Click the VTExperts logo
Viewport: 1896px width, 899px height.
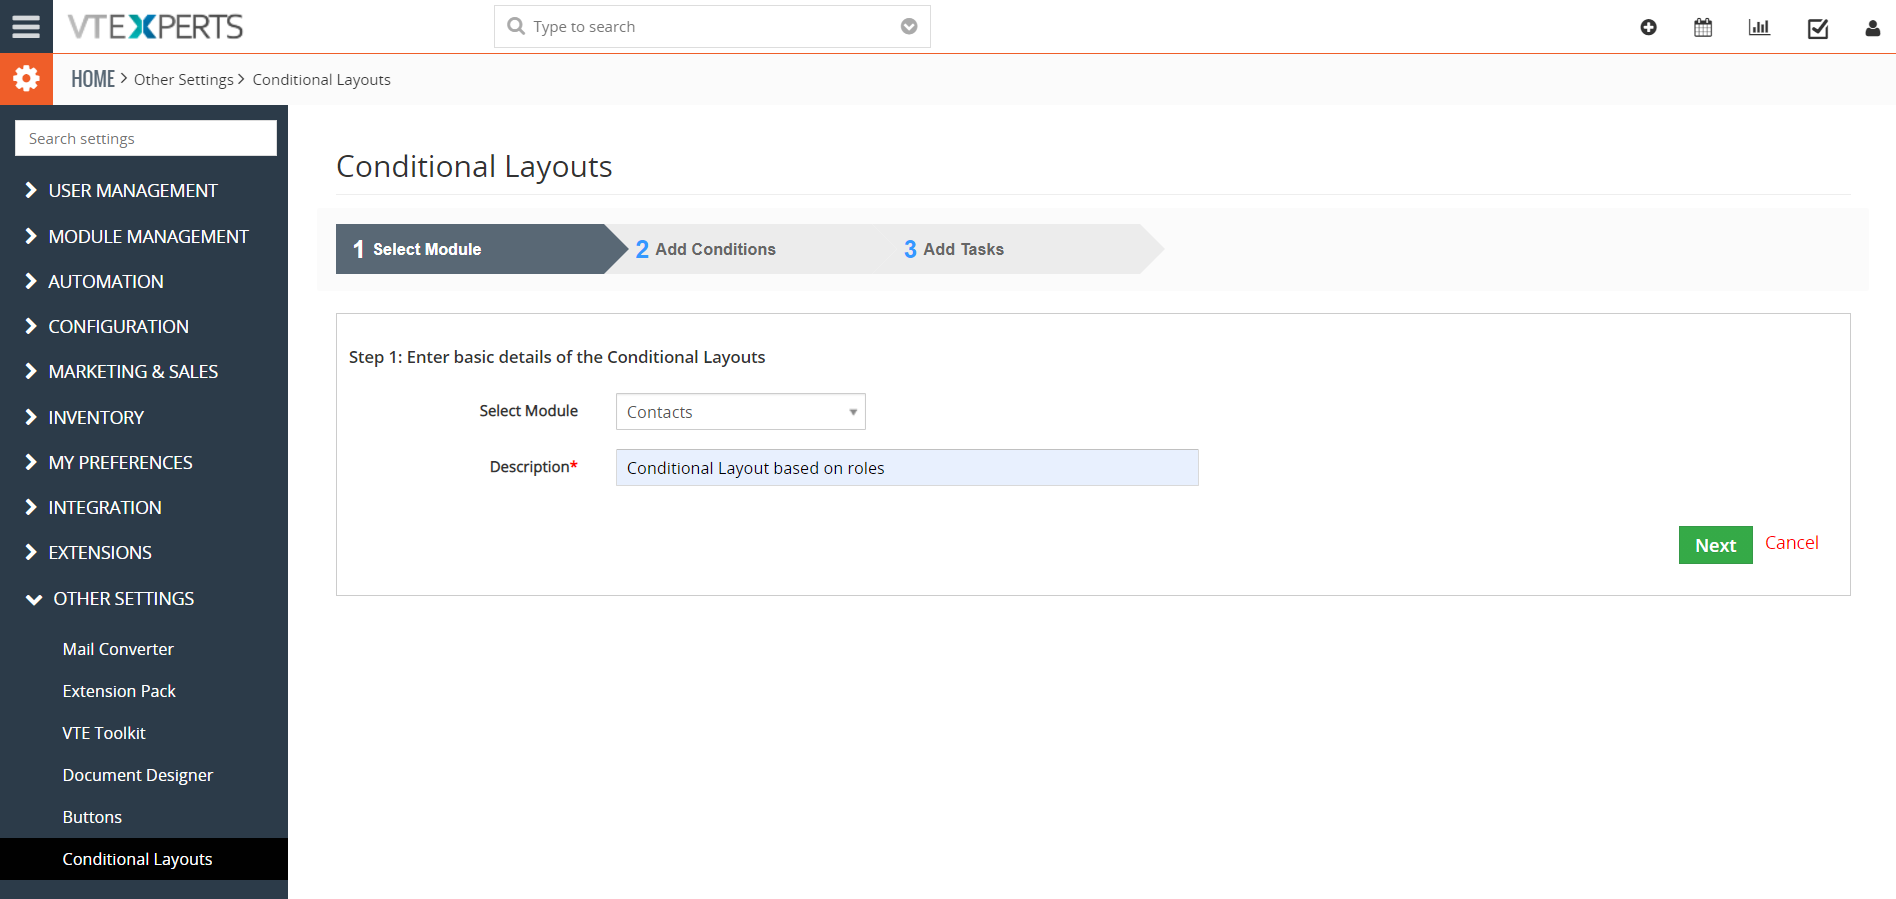155,27
